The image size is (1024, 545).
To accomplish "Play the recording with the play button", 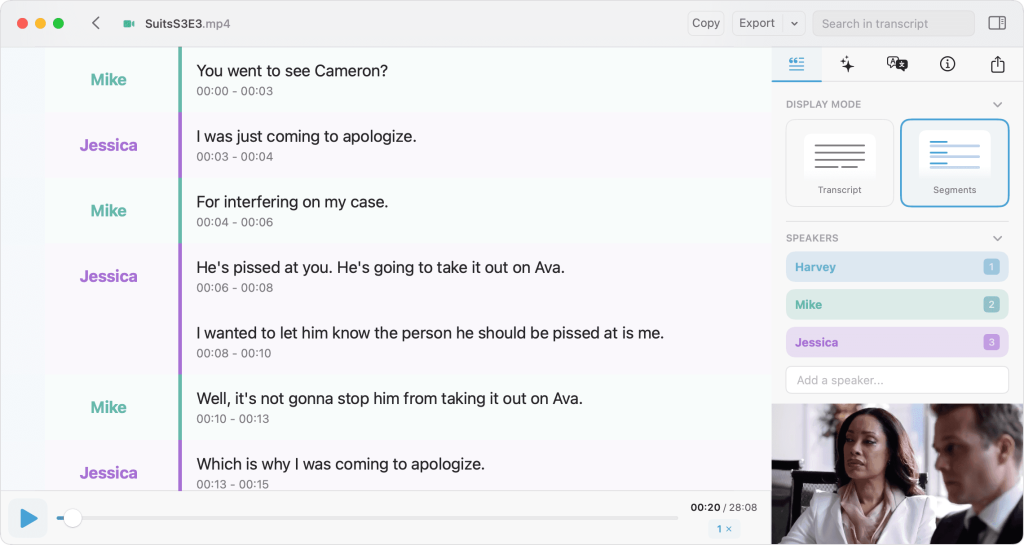I will (x=28, y=518).
